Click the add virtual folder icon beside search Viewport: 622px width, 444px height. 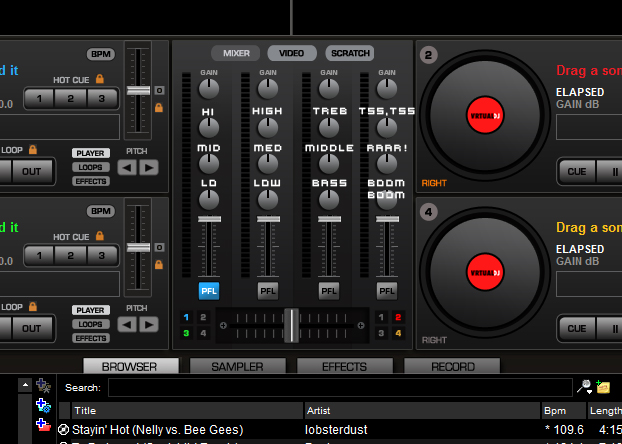pos(603,386)
